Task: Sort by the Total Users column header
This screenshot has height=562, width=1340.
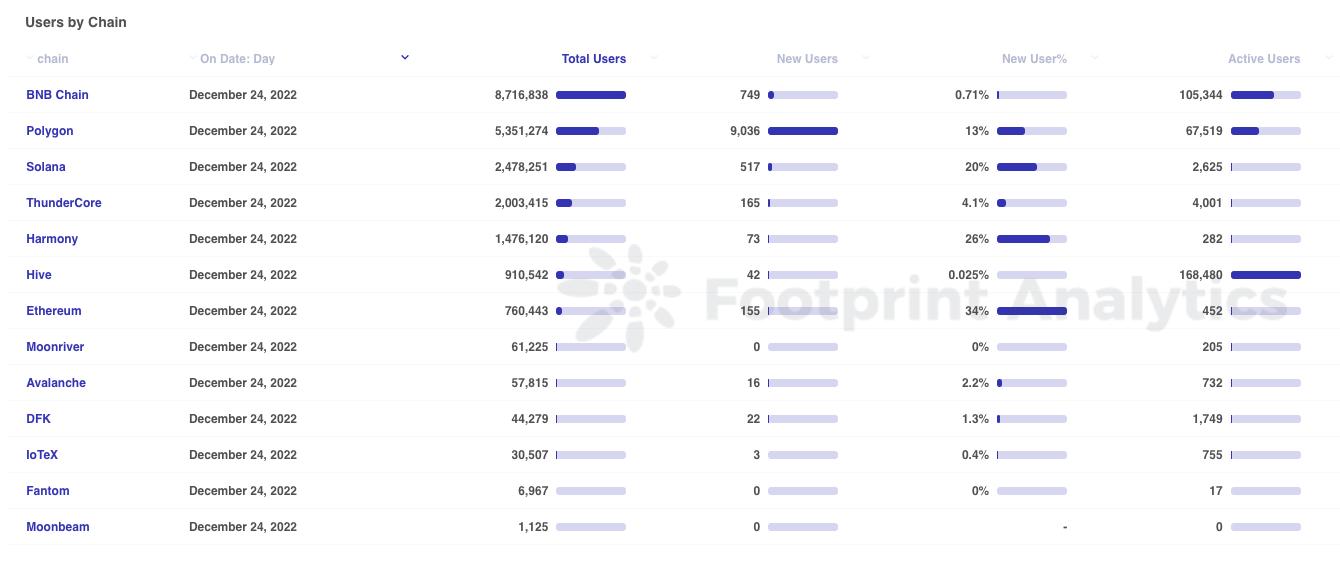Action: click(594, 59)
